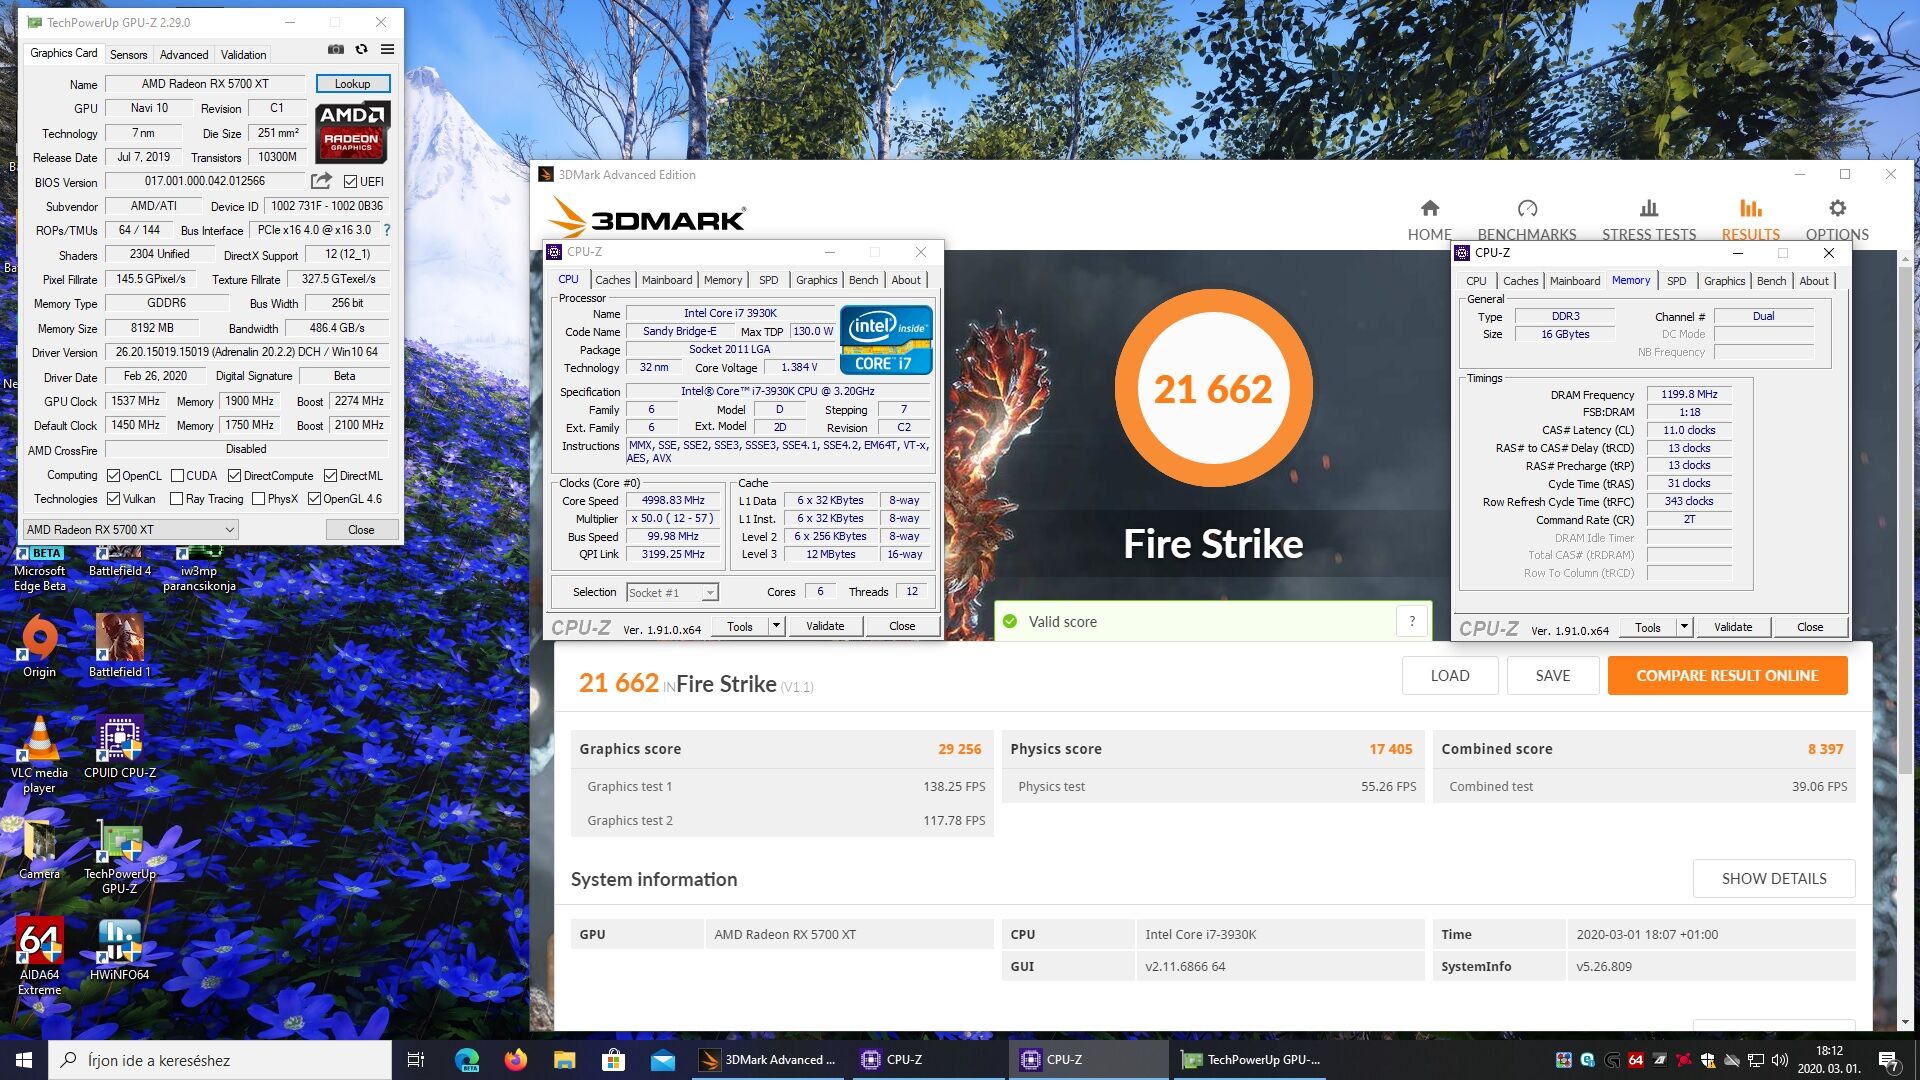The image size is (1920, 1080).
Task: Toggle the Vulkan checkbox
Action: (113, 498)
